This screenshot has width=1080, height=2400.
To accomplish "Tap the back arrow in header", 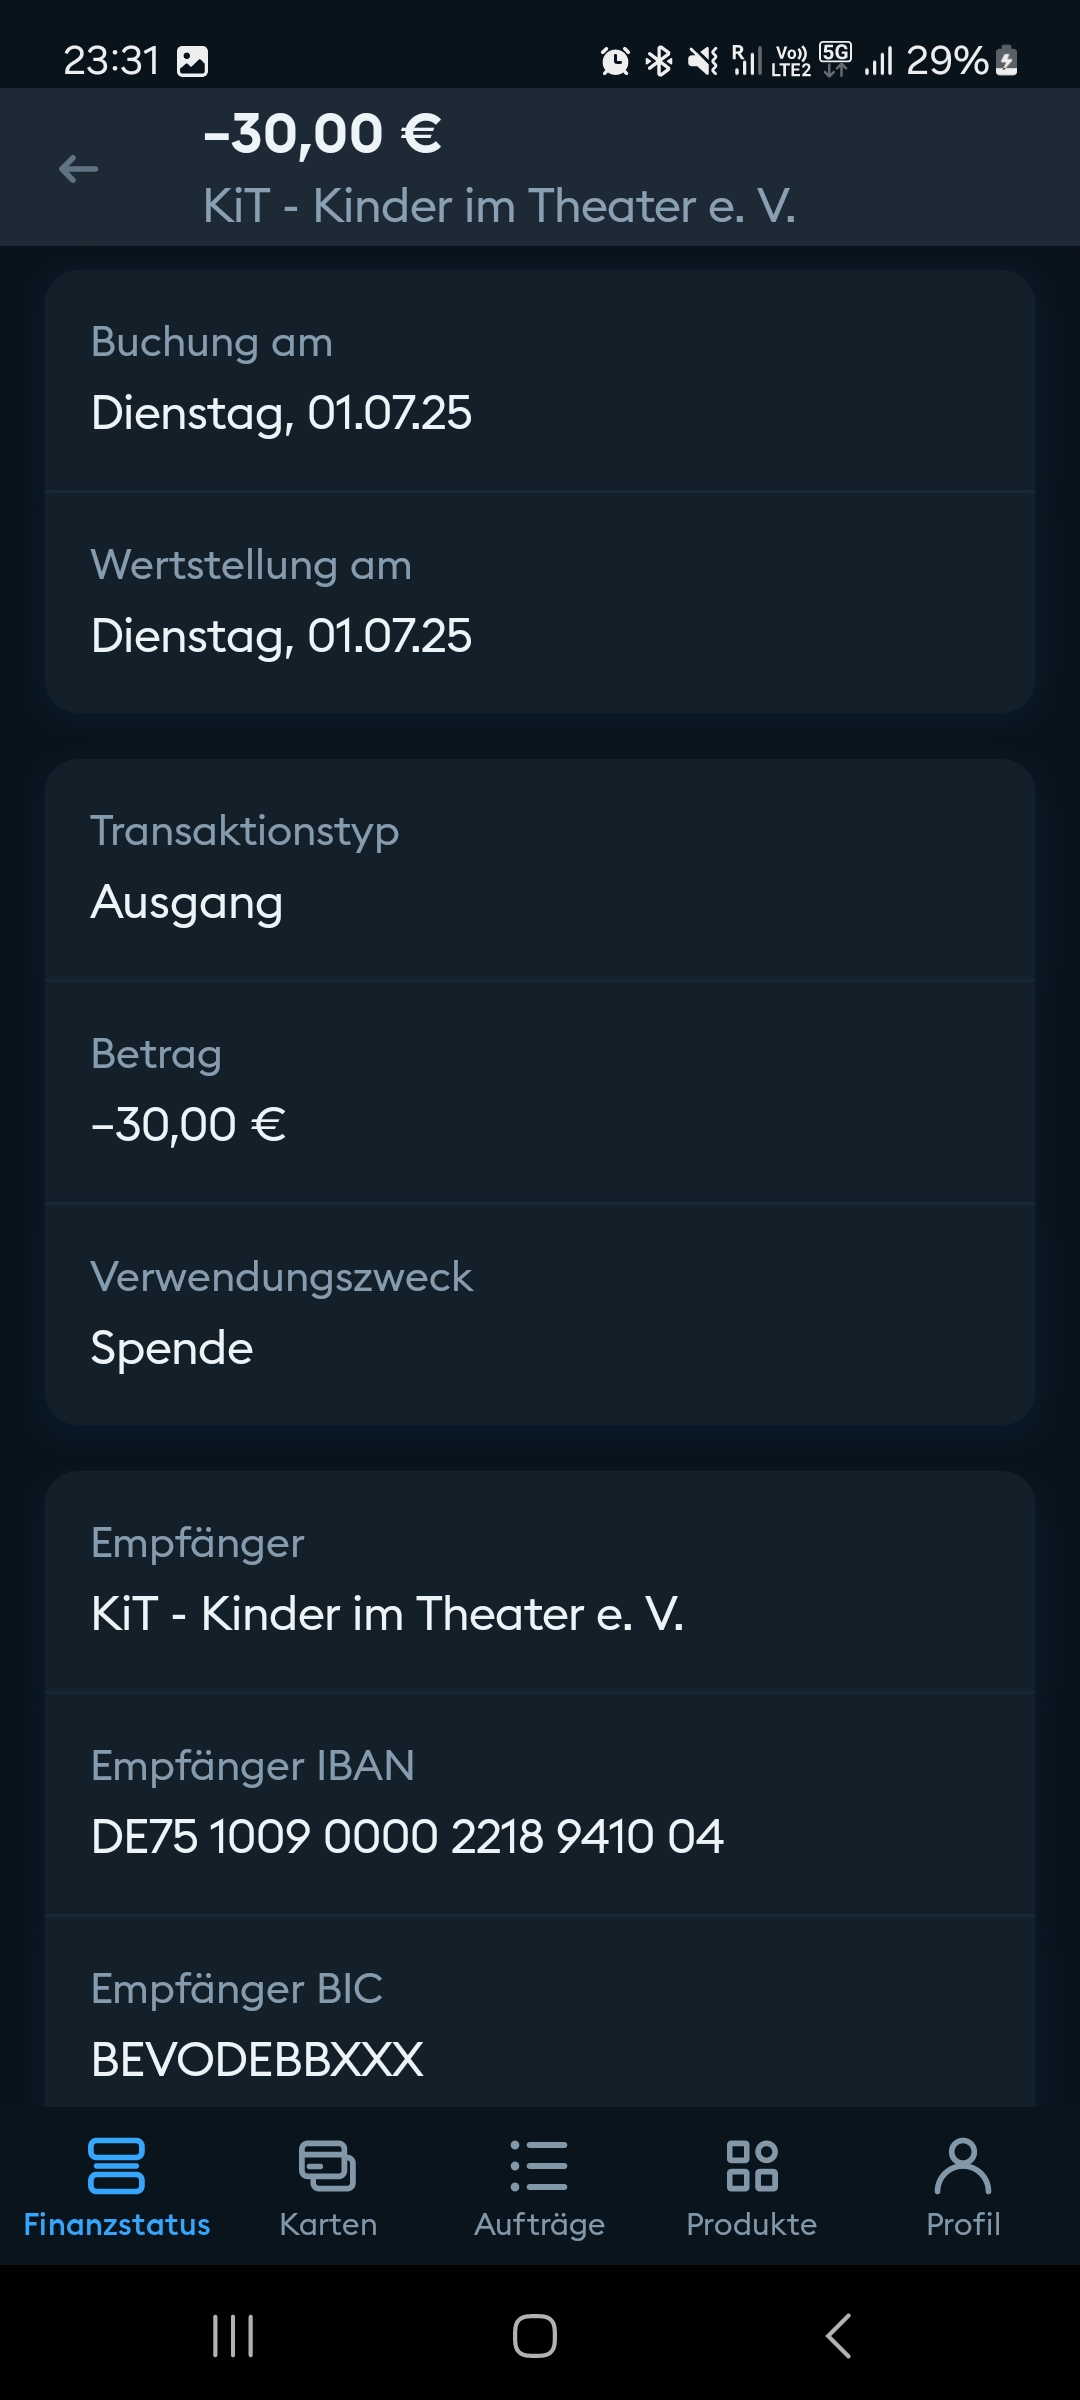I will (x=78, y=169).
